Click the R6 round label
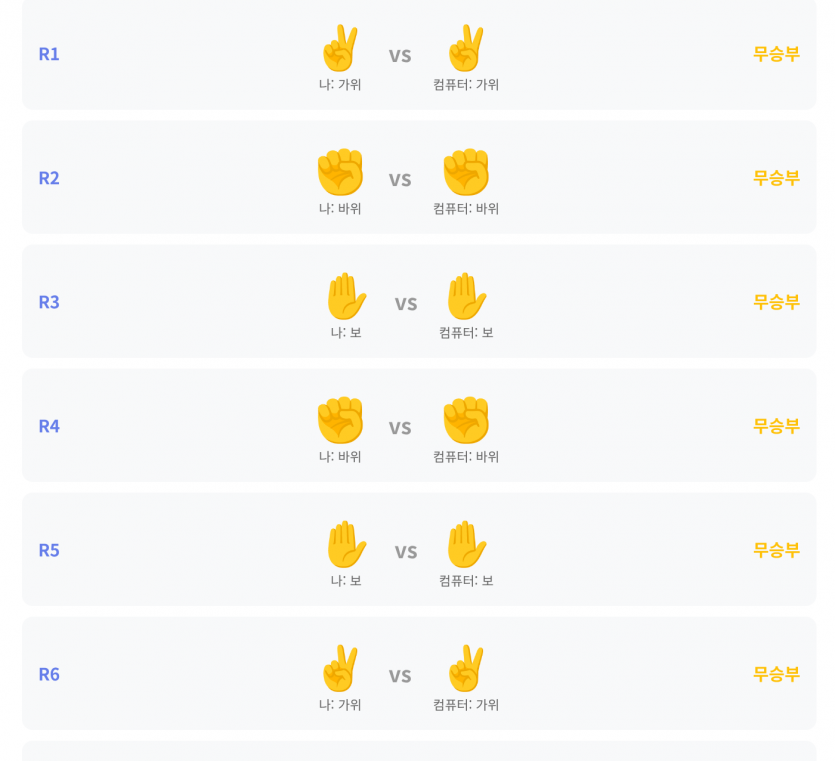 (x=49, y=674)
